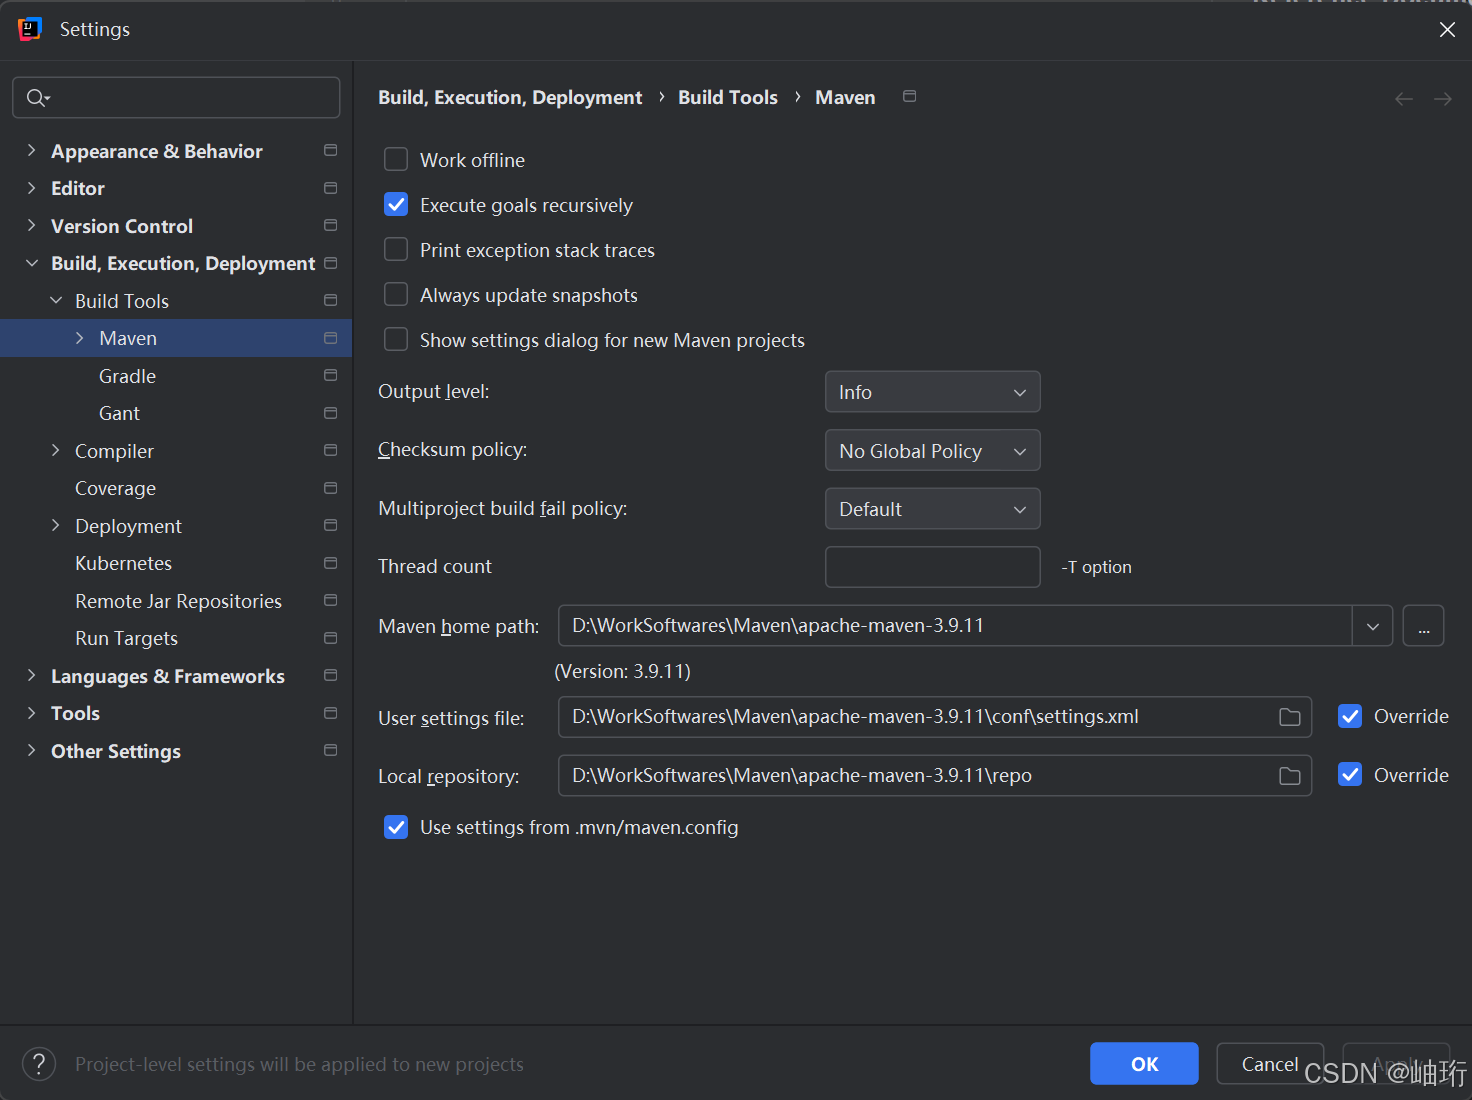Select Run Targets in the settings tree
This screenshot has height=1100, width=1472.
coord(126,638)
